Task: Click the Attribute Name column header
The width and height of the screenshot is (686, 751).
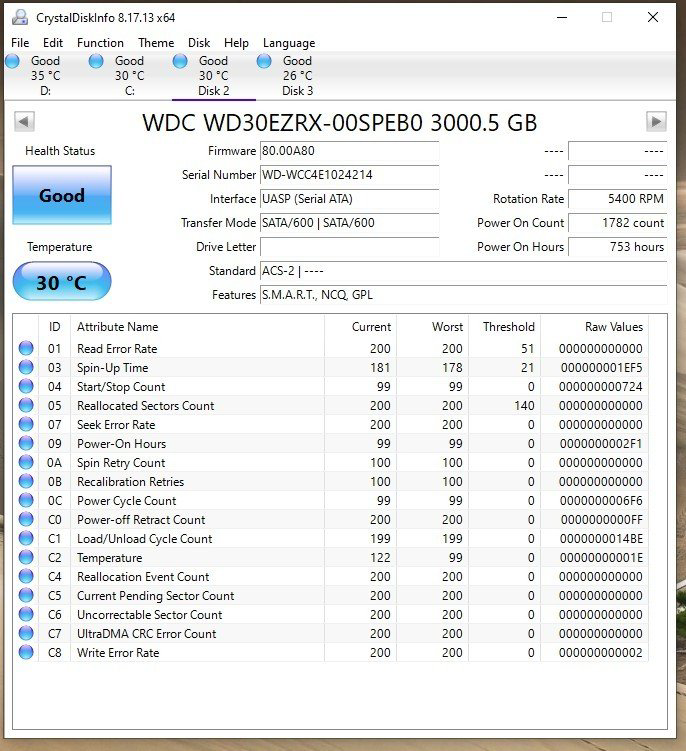Action: [x=197, y=327]
